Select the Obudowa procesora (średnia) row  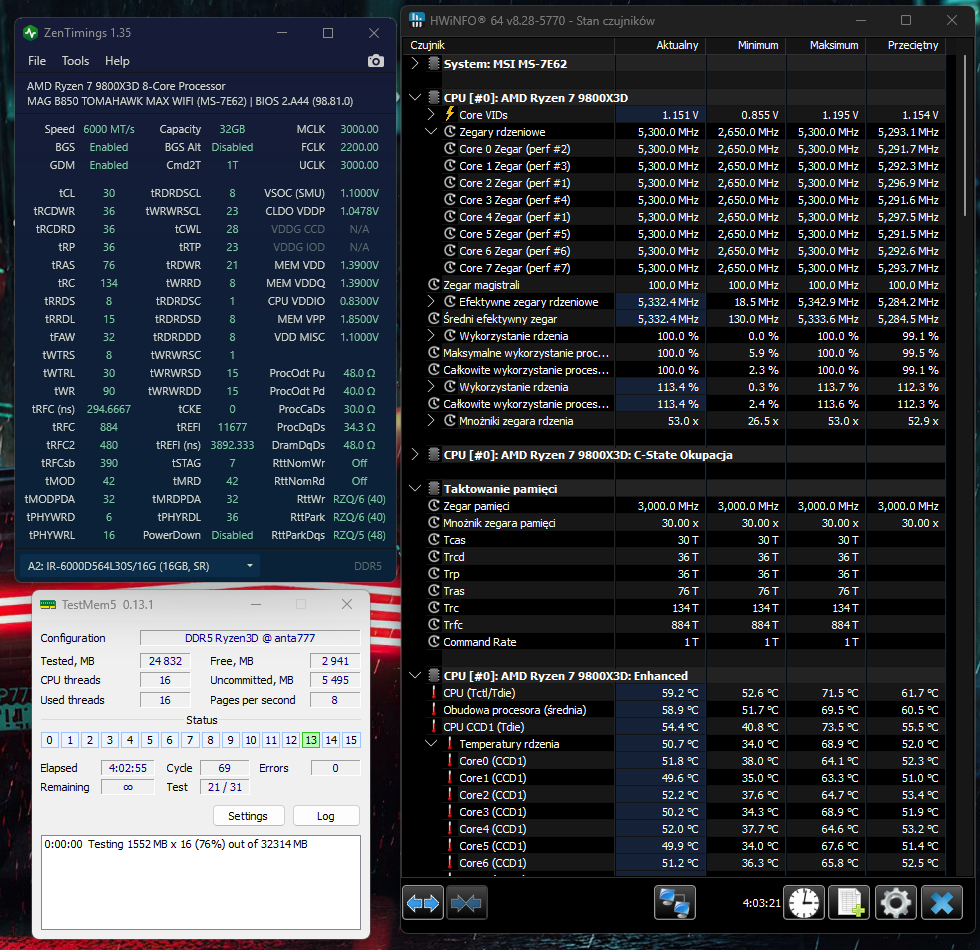click(x=675, y=710)
